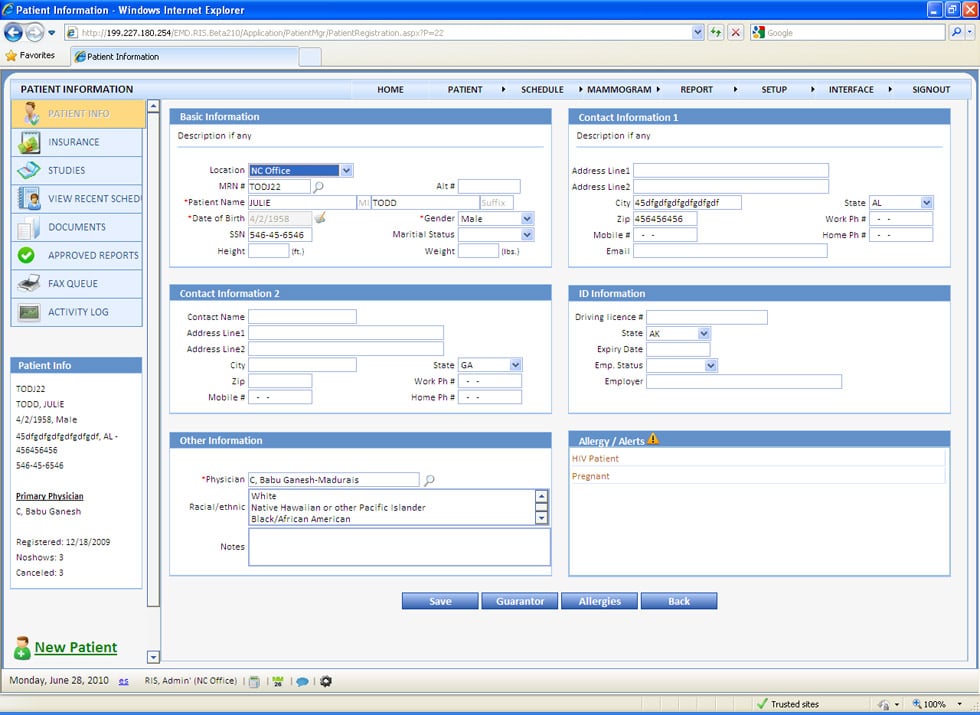Expand the Gender dropdown
980x715 pixels.
tap(527, 219)
